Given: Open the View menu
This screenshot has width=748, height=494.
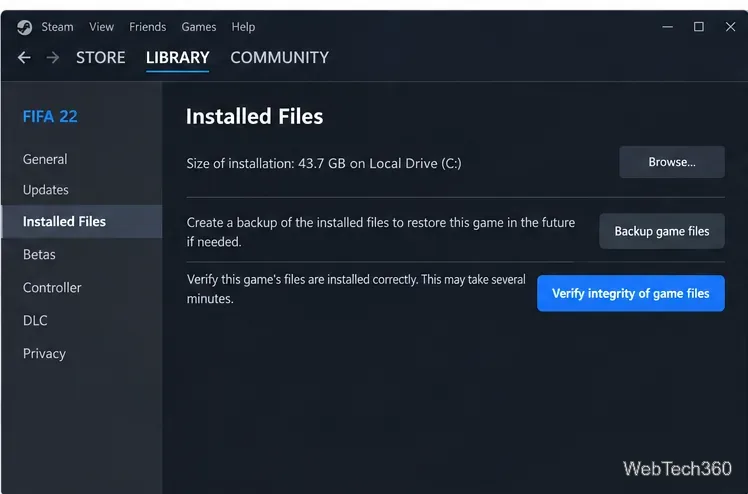Looking at the screenshot, I should pyautogui.click(x=101, y=27).
